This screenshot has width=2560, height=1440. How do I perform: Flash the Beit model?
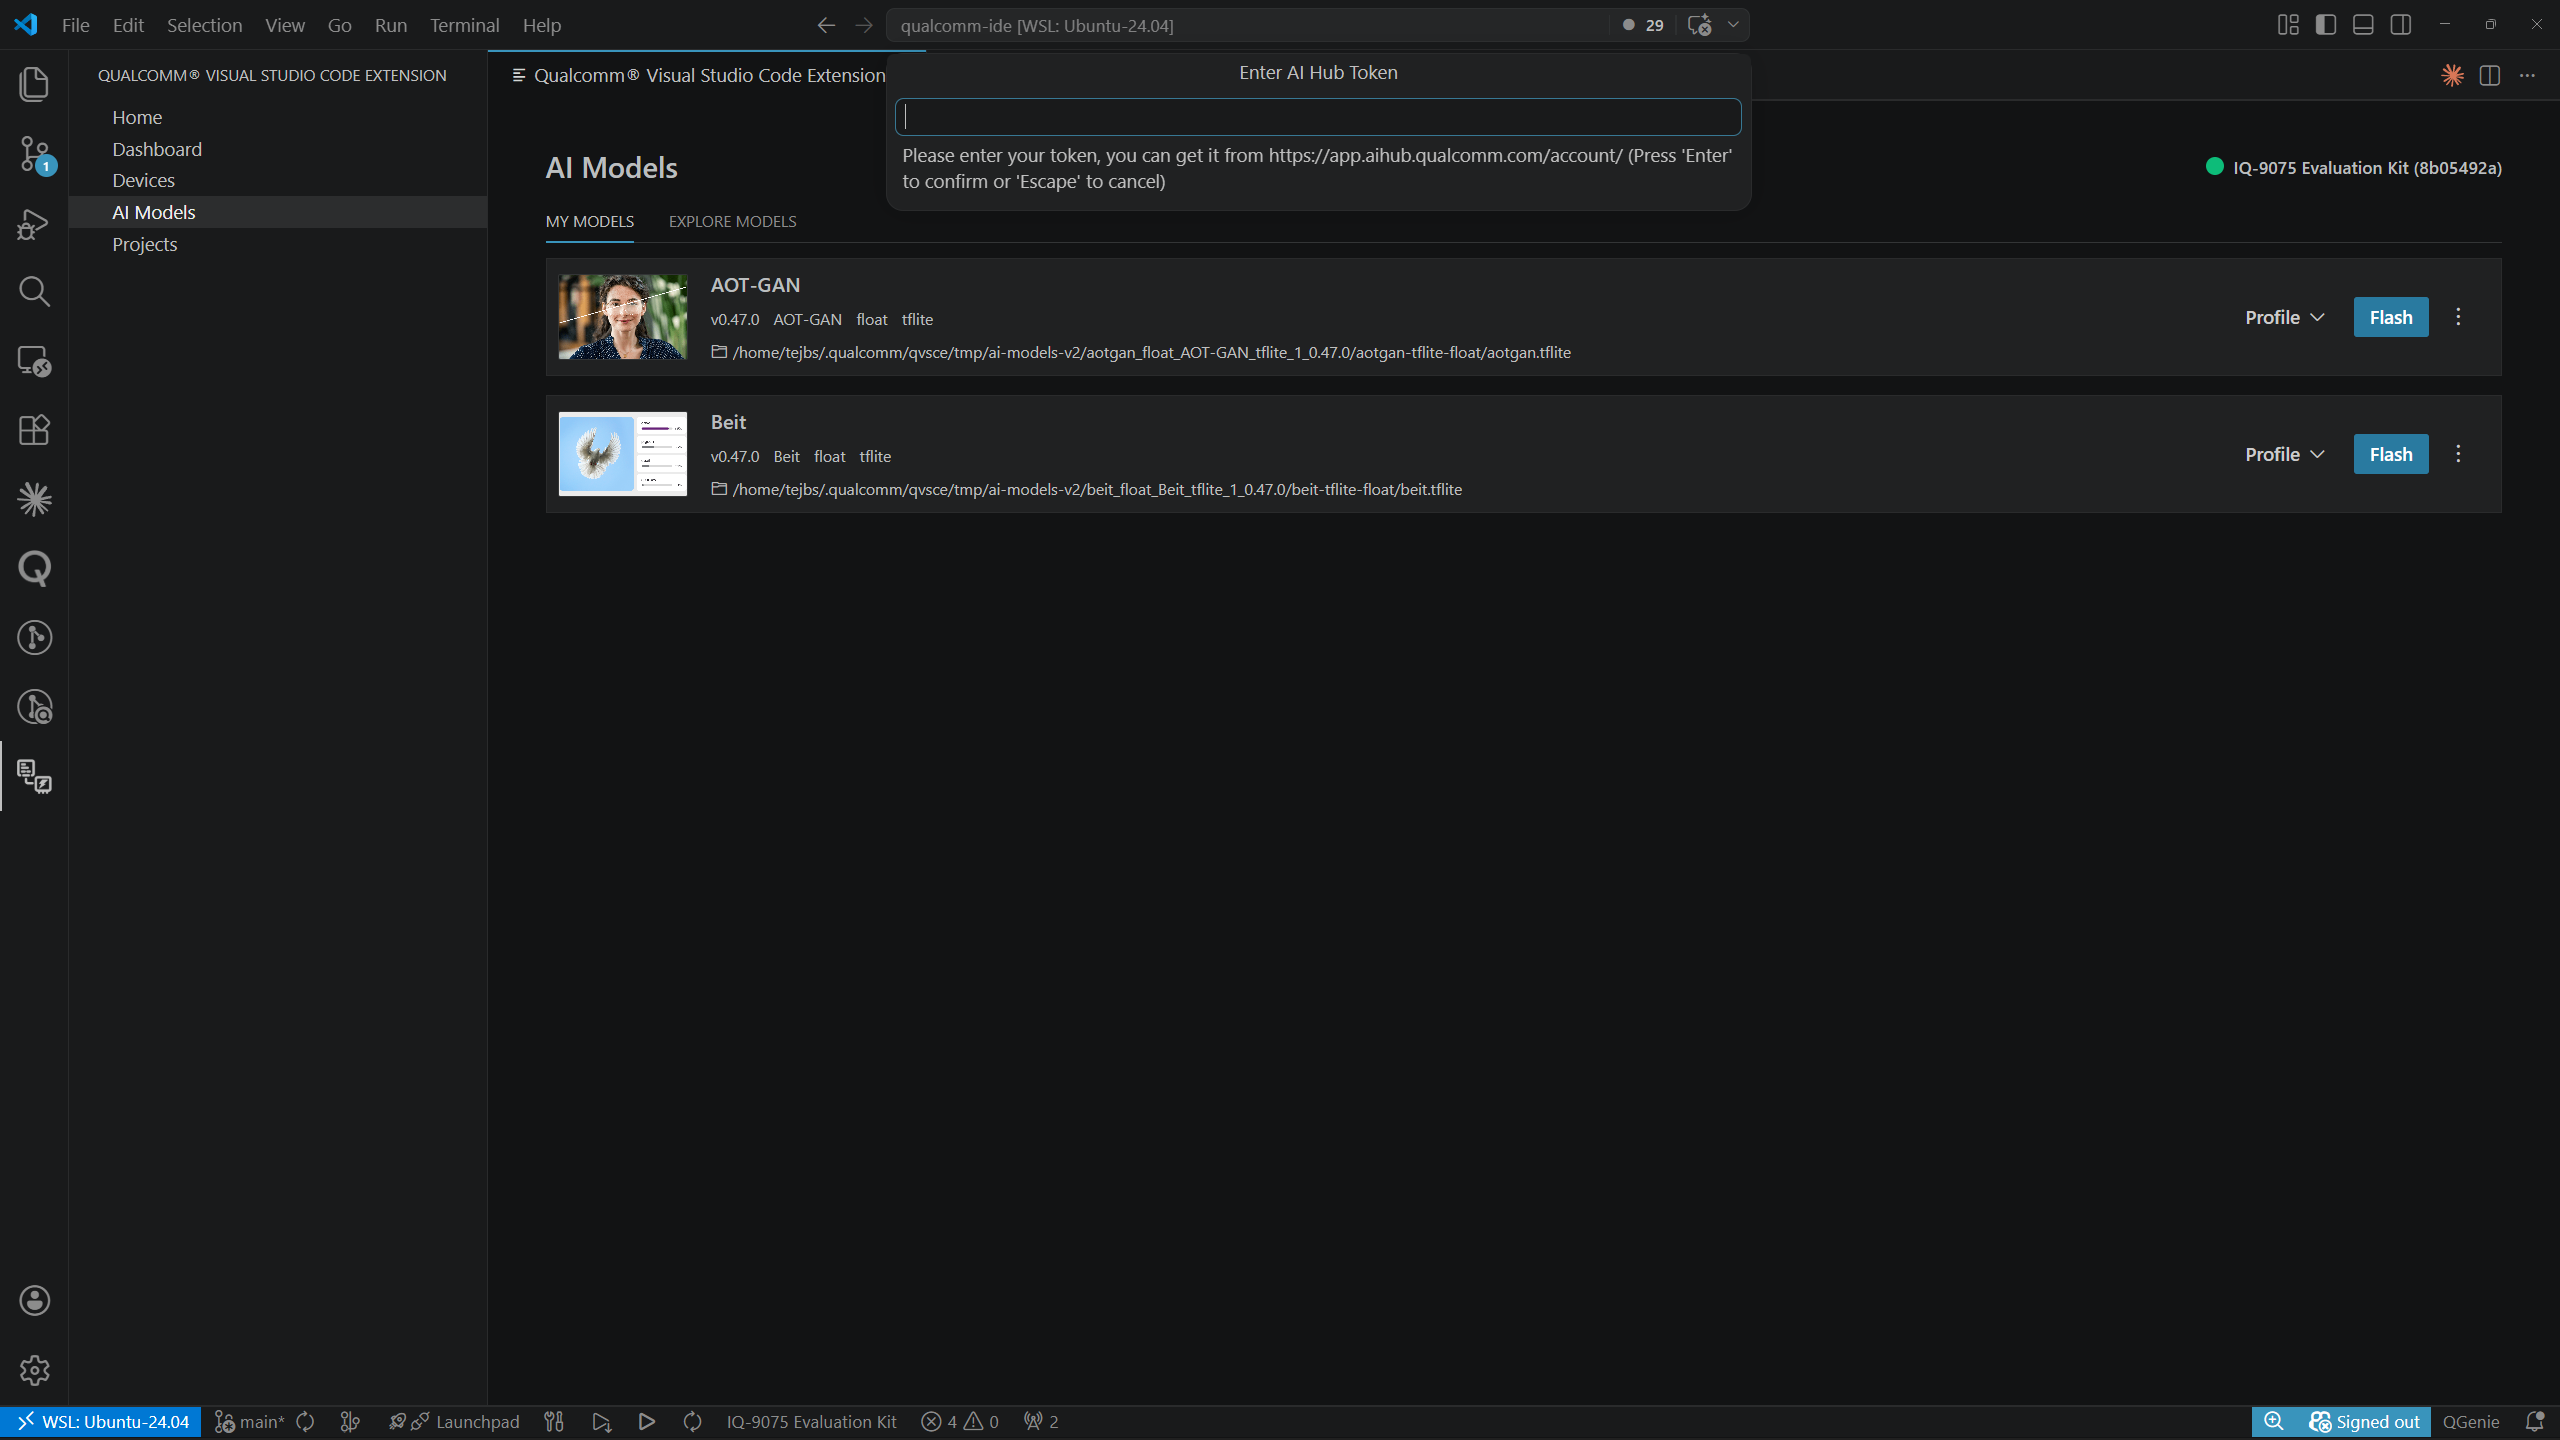2390,454
